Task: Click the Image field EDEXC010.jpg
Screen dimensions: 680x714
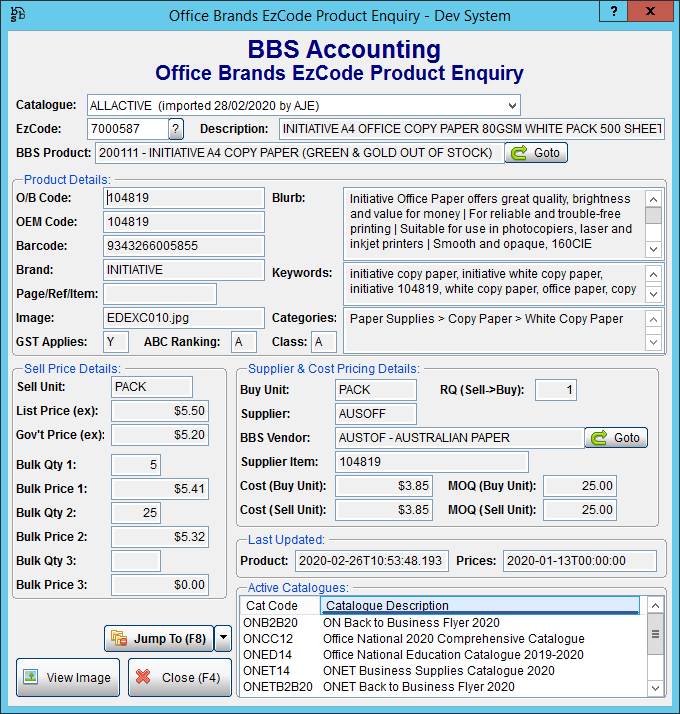Action: point(184,318)
